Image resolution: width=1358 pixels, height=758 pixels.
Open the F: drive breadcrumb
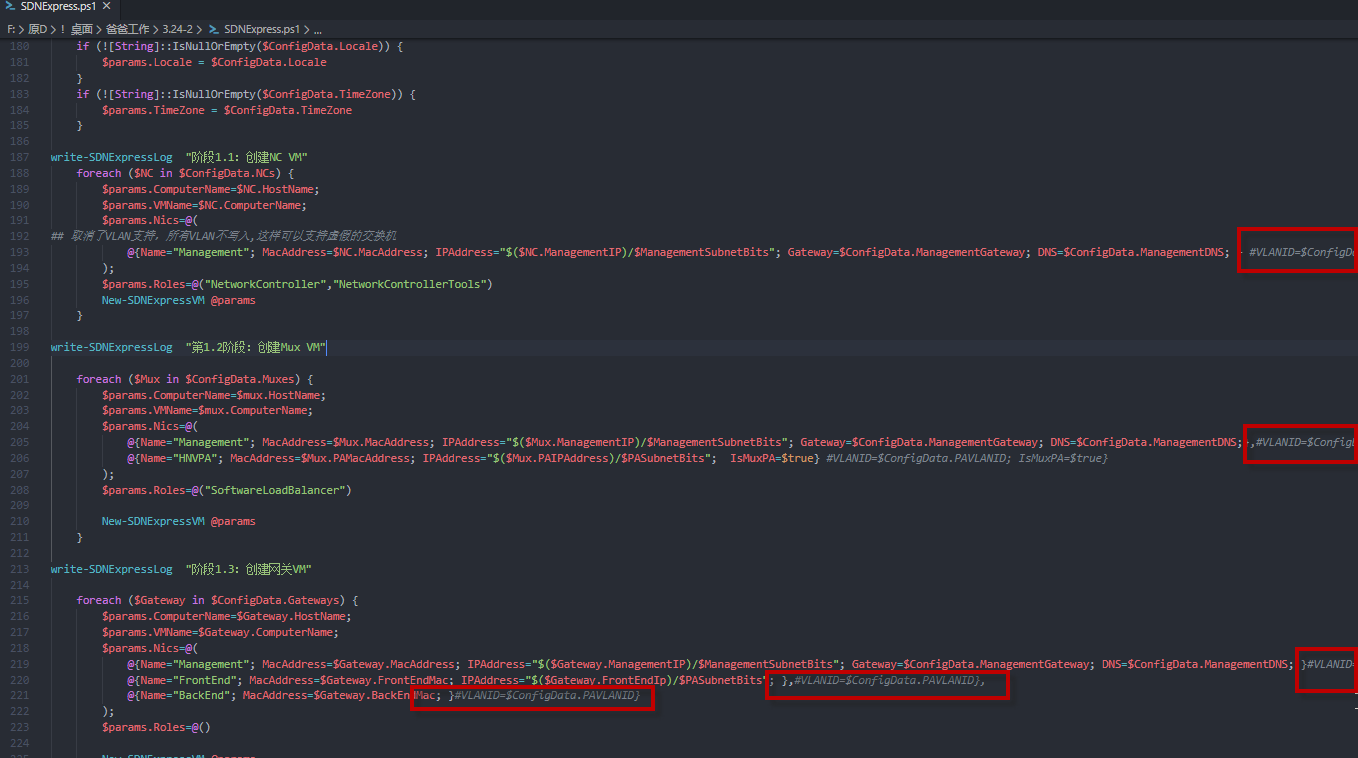(x=11, y=29)
